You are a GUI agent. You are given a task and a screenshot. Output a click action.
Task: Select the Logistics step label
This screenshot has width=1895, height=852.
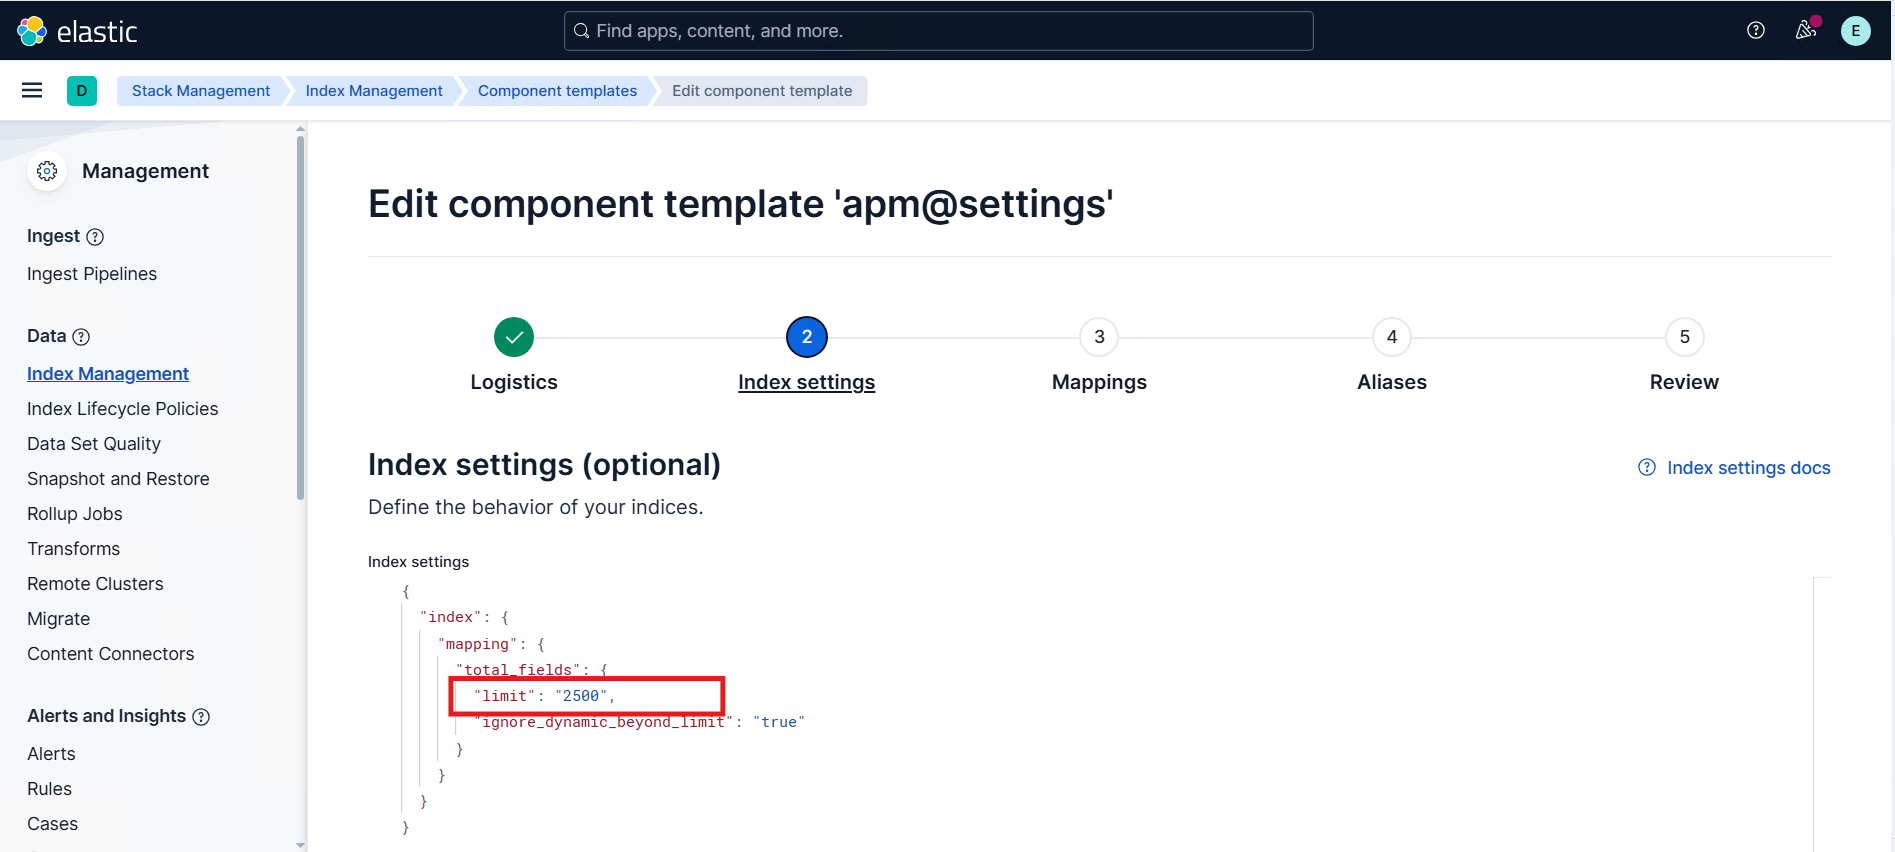tap(514, 382)
